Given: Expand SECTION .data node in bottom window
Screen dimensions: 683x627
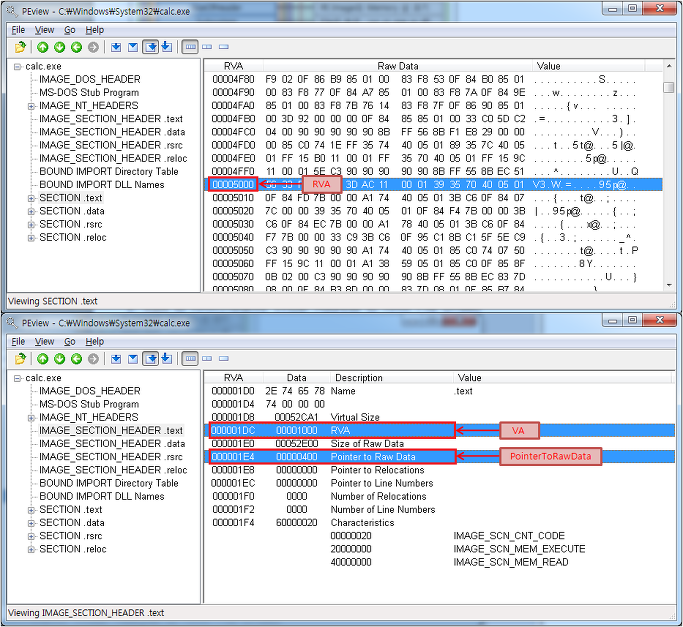Looking at the screenshot, I should coord(31,523).
